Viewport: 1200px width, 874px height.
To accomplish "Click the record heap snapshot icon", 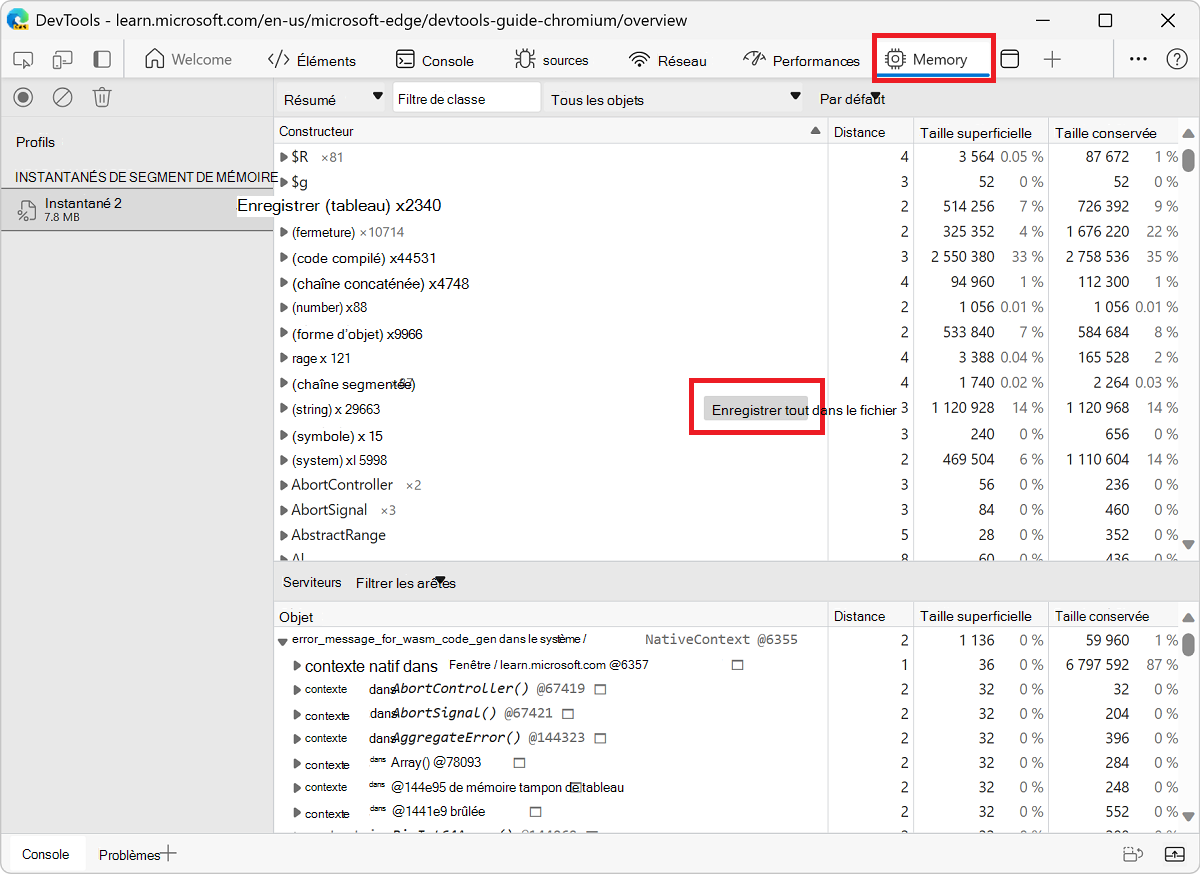I will (x=22, y=97).
